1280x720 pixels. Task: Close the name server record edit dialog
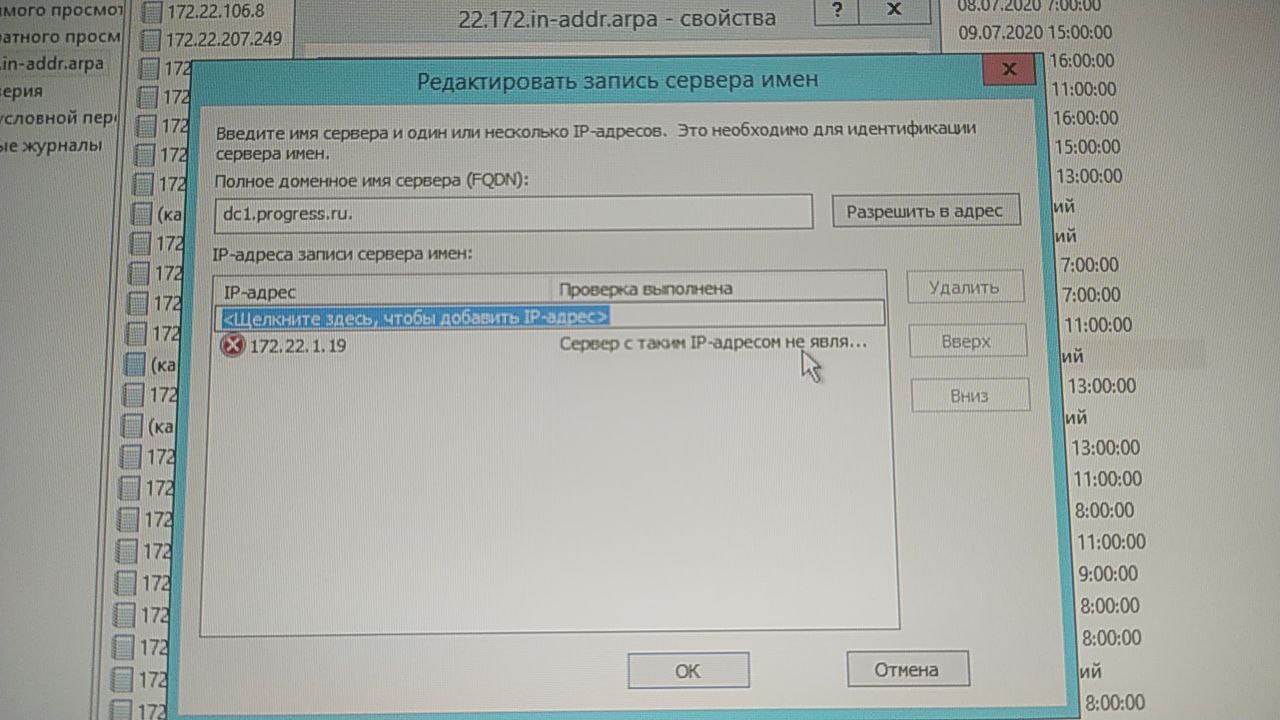(1008, 69)
